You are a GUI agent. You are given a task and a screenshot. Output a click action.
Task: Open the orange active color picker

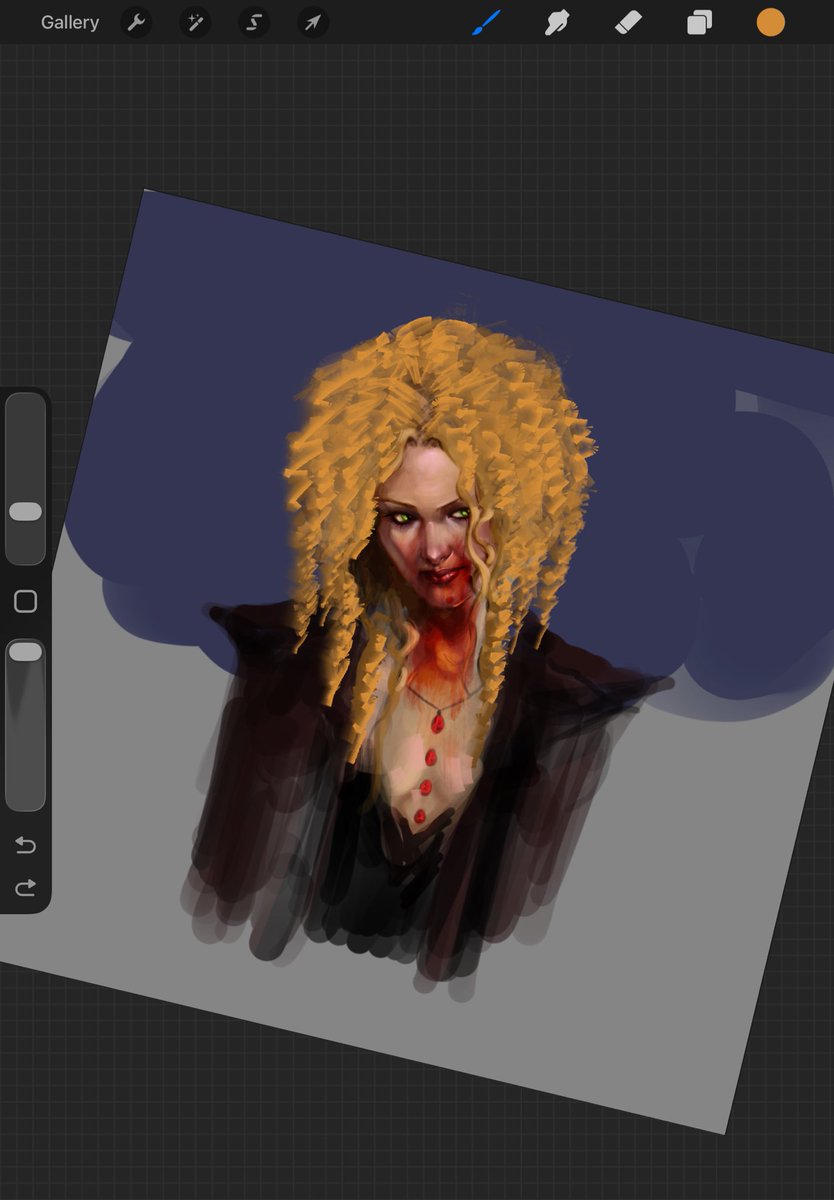pyautogui.click(x=770, y=22)
